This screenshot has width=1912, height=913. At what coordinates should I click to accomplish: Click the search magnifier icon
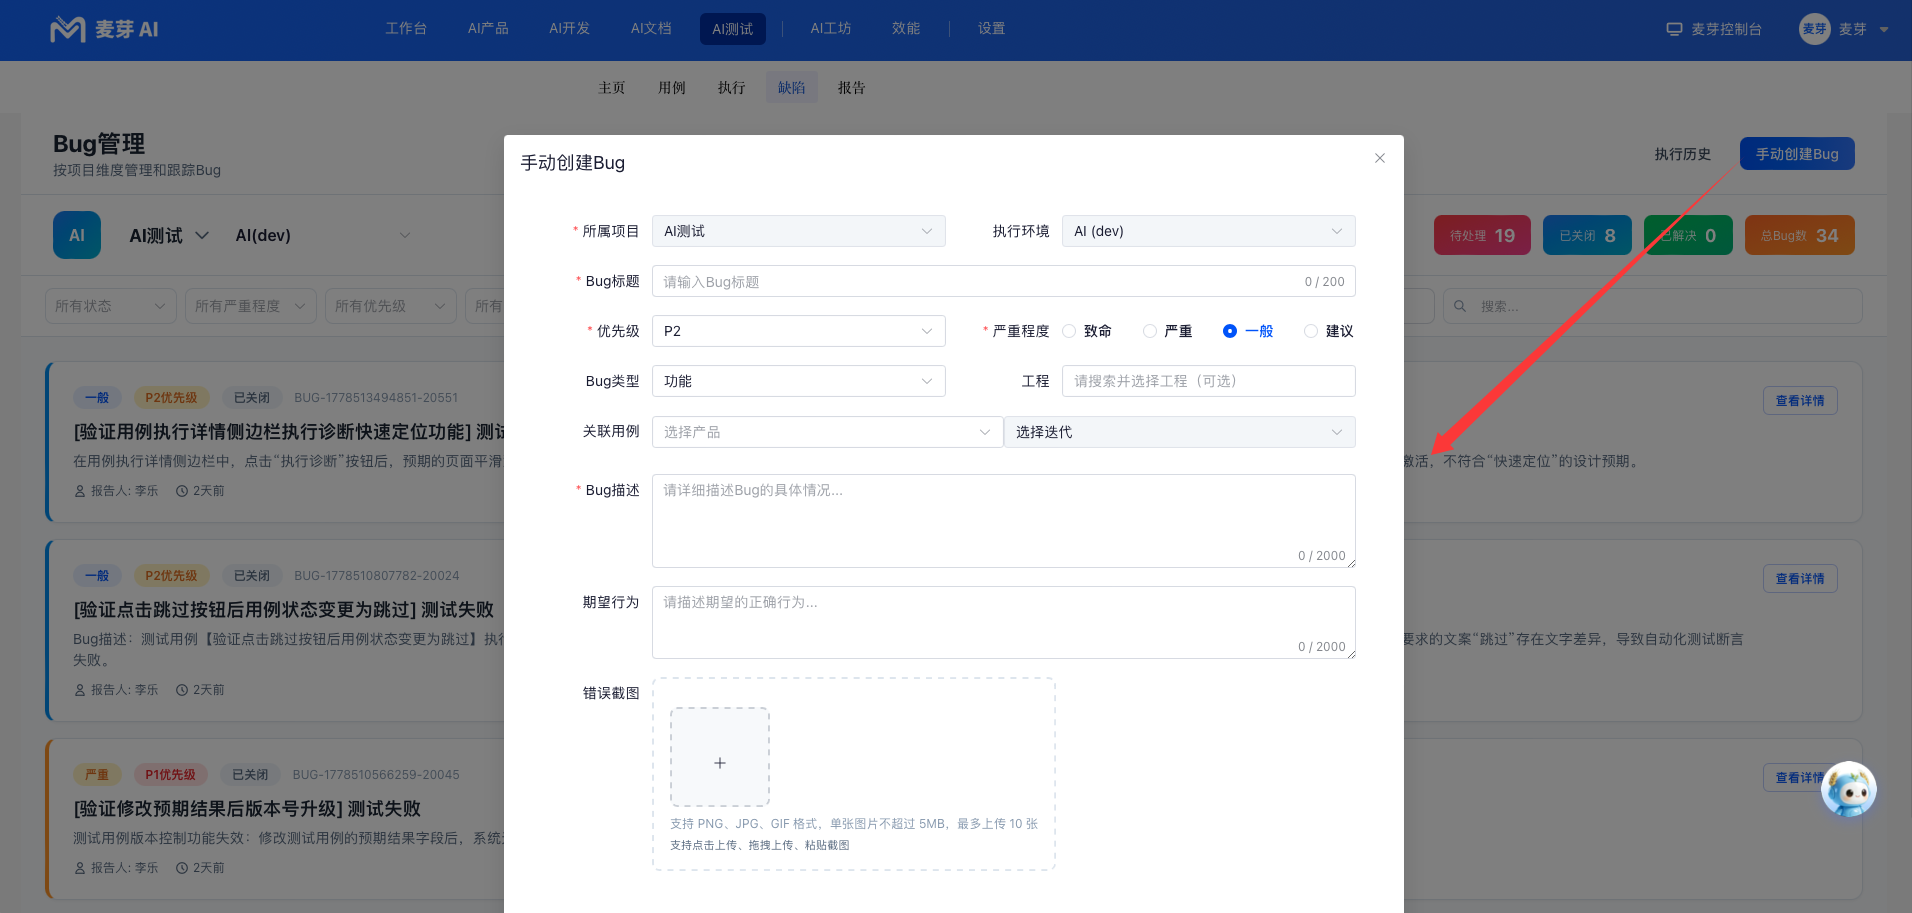pyautogui.click(x=1460, y=306)
